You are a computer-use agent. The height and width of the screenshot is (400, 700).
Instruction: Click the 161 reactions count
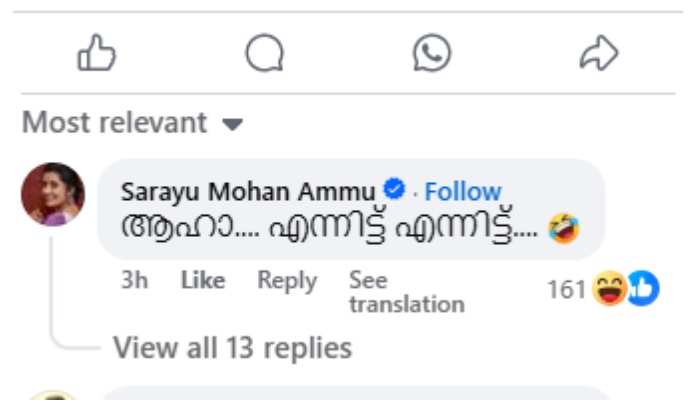point(566,290)
